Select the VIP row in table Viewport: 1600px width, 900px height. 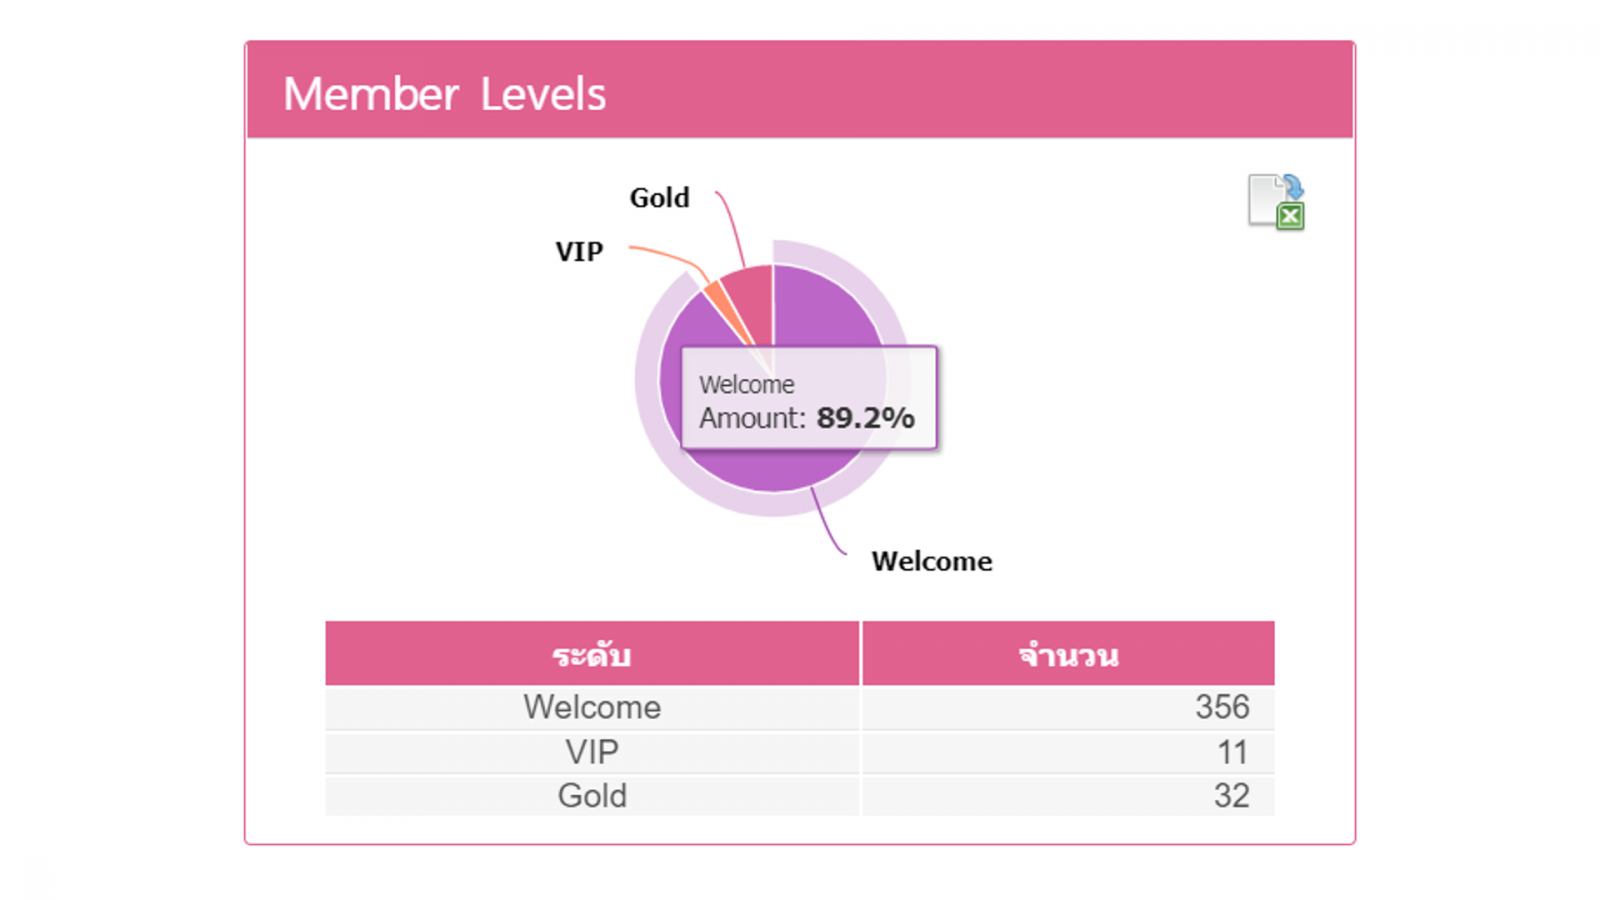pos(800,752)
